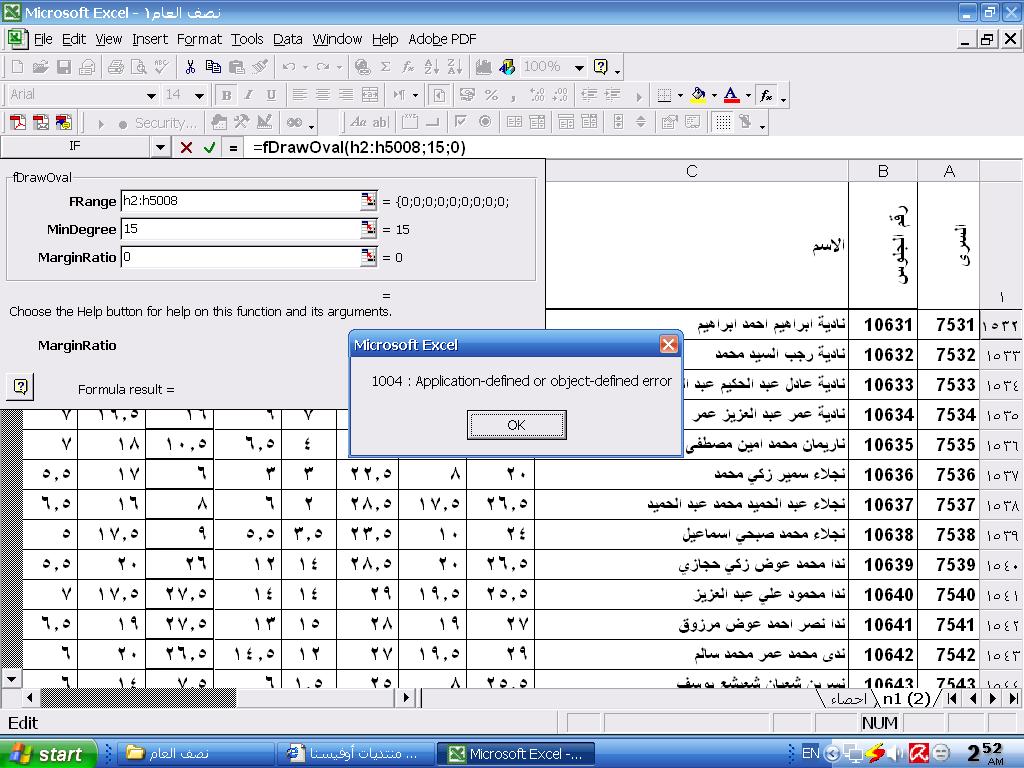The height and width of the screenshot is (768, 1024).
Task: Click the Align Right icon
Action: tap(345, 95)
